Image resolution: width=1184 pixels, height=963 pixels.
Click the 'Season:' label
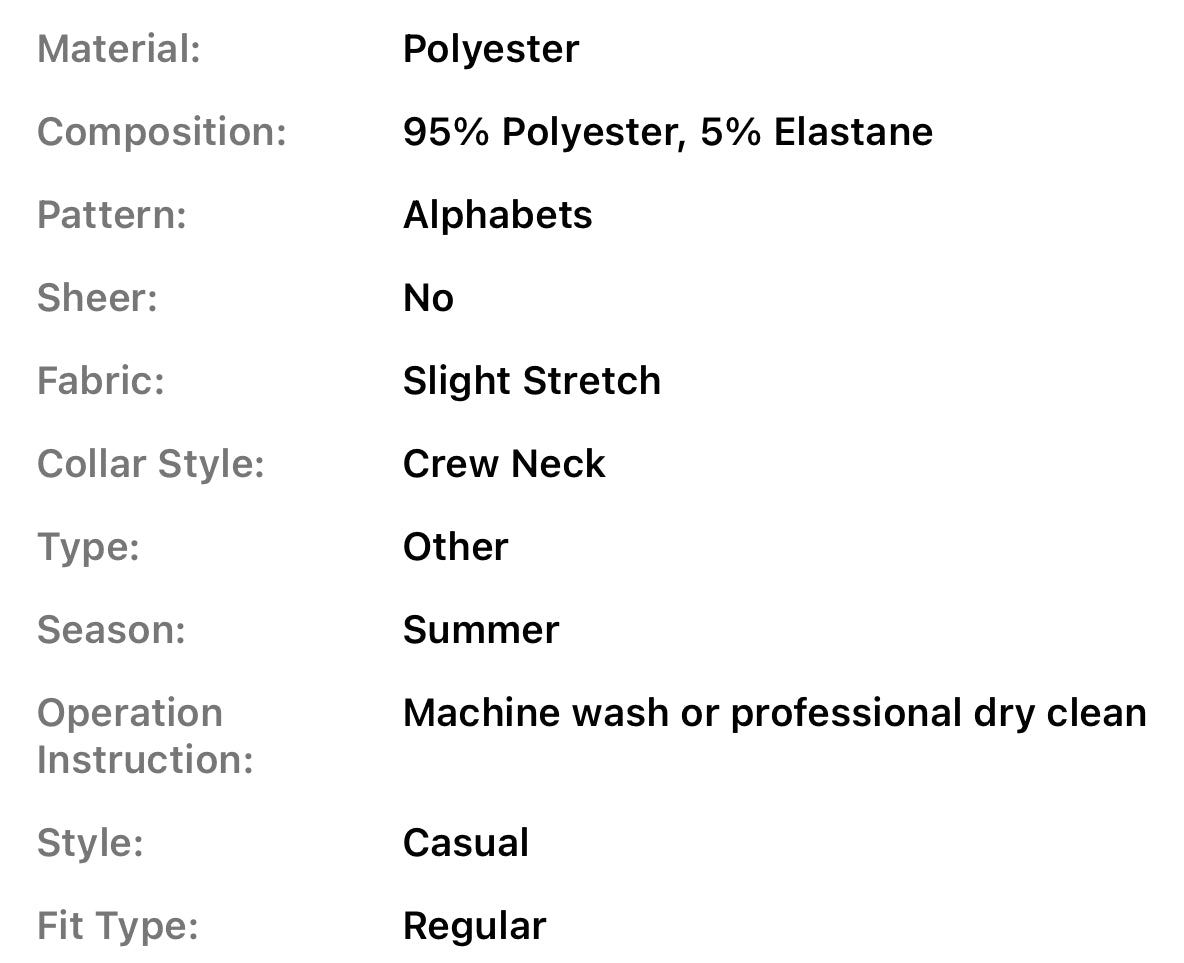point(111,630)
